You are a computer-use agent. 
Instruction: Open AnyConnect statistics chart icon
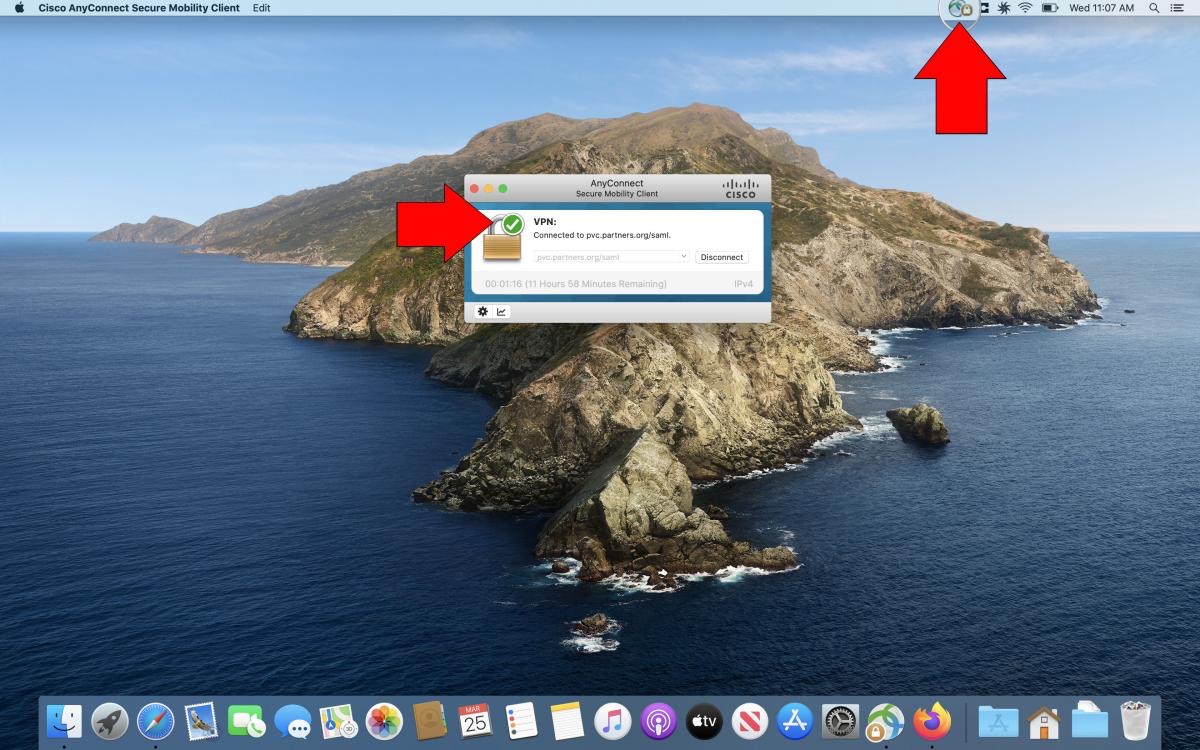[501, 312]
